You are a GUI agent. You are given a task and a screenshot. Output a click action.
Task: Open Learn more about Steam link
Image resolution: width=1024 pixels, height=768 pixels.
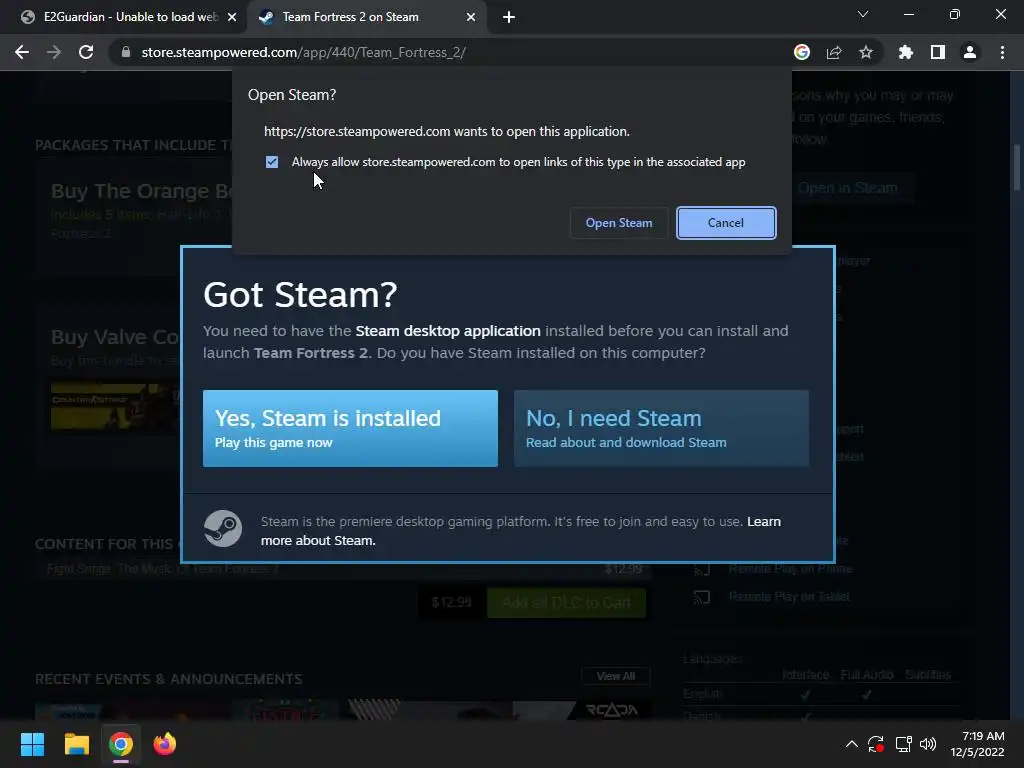pyautogui.click(x=520, y=531)
